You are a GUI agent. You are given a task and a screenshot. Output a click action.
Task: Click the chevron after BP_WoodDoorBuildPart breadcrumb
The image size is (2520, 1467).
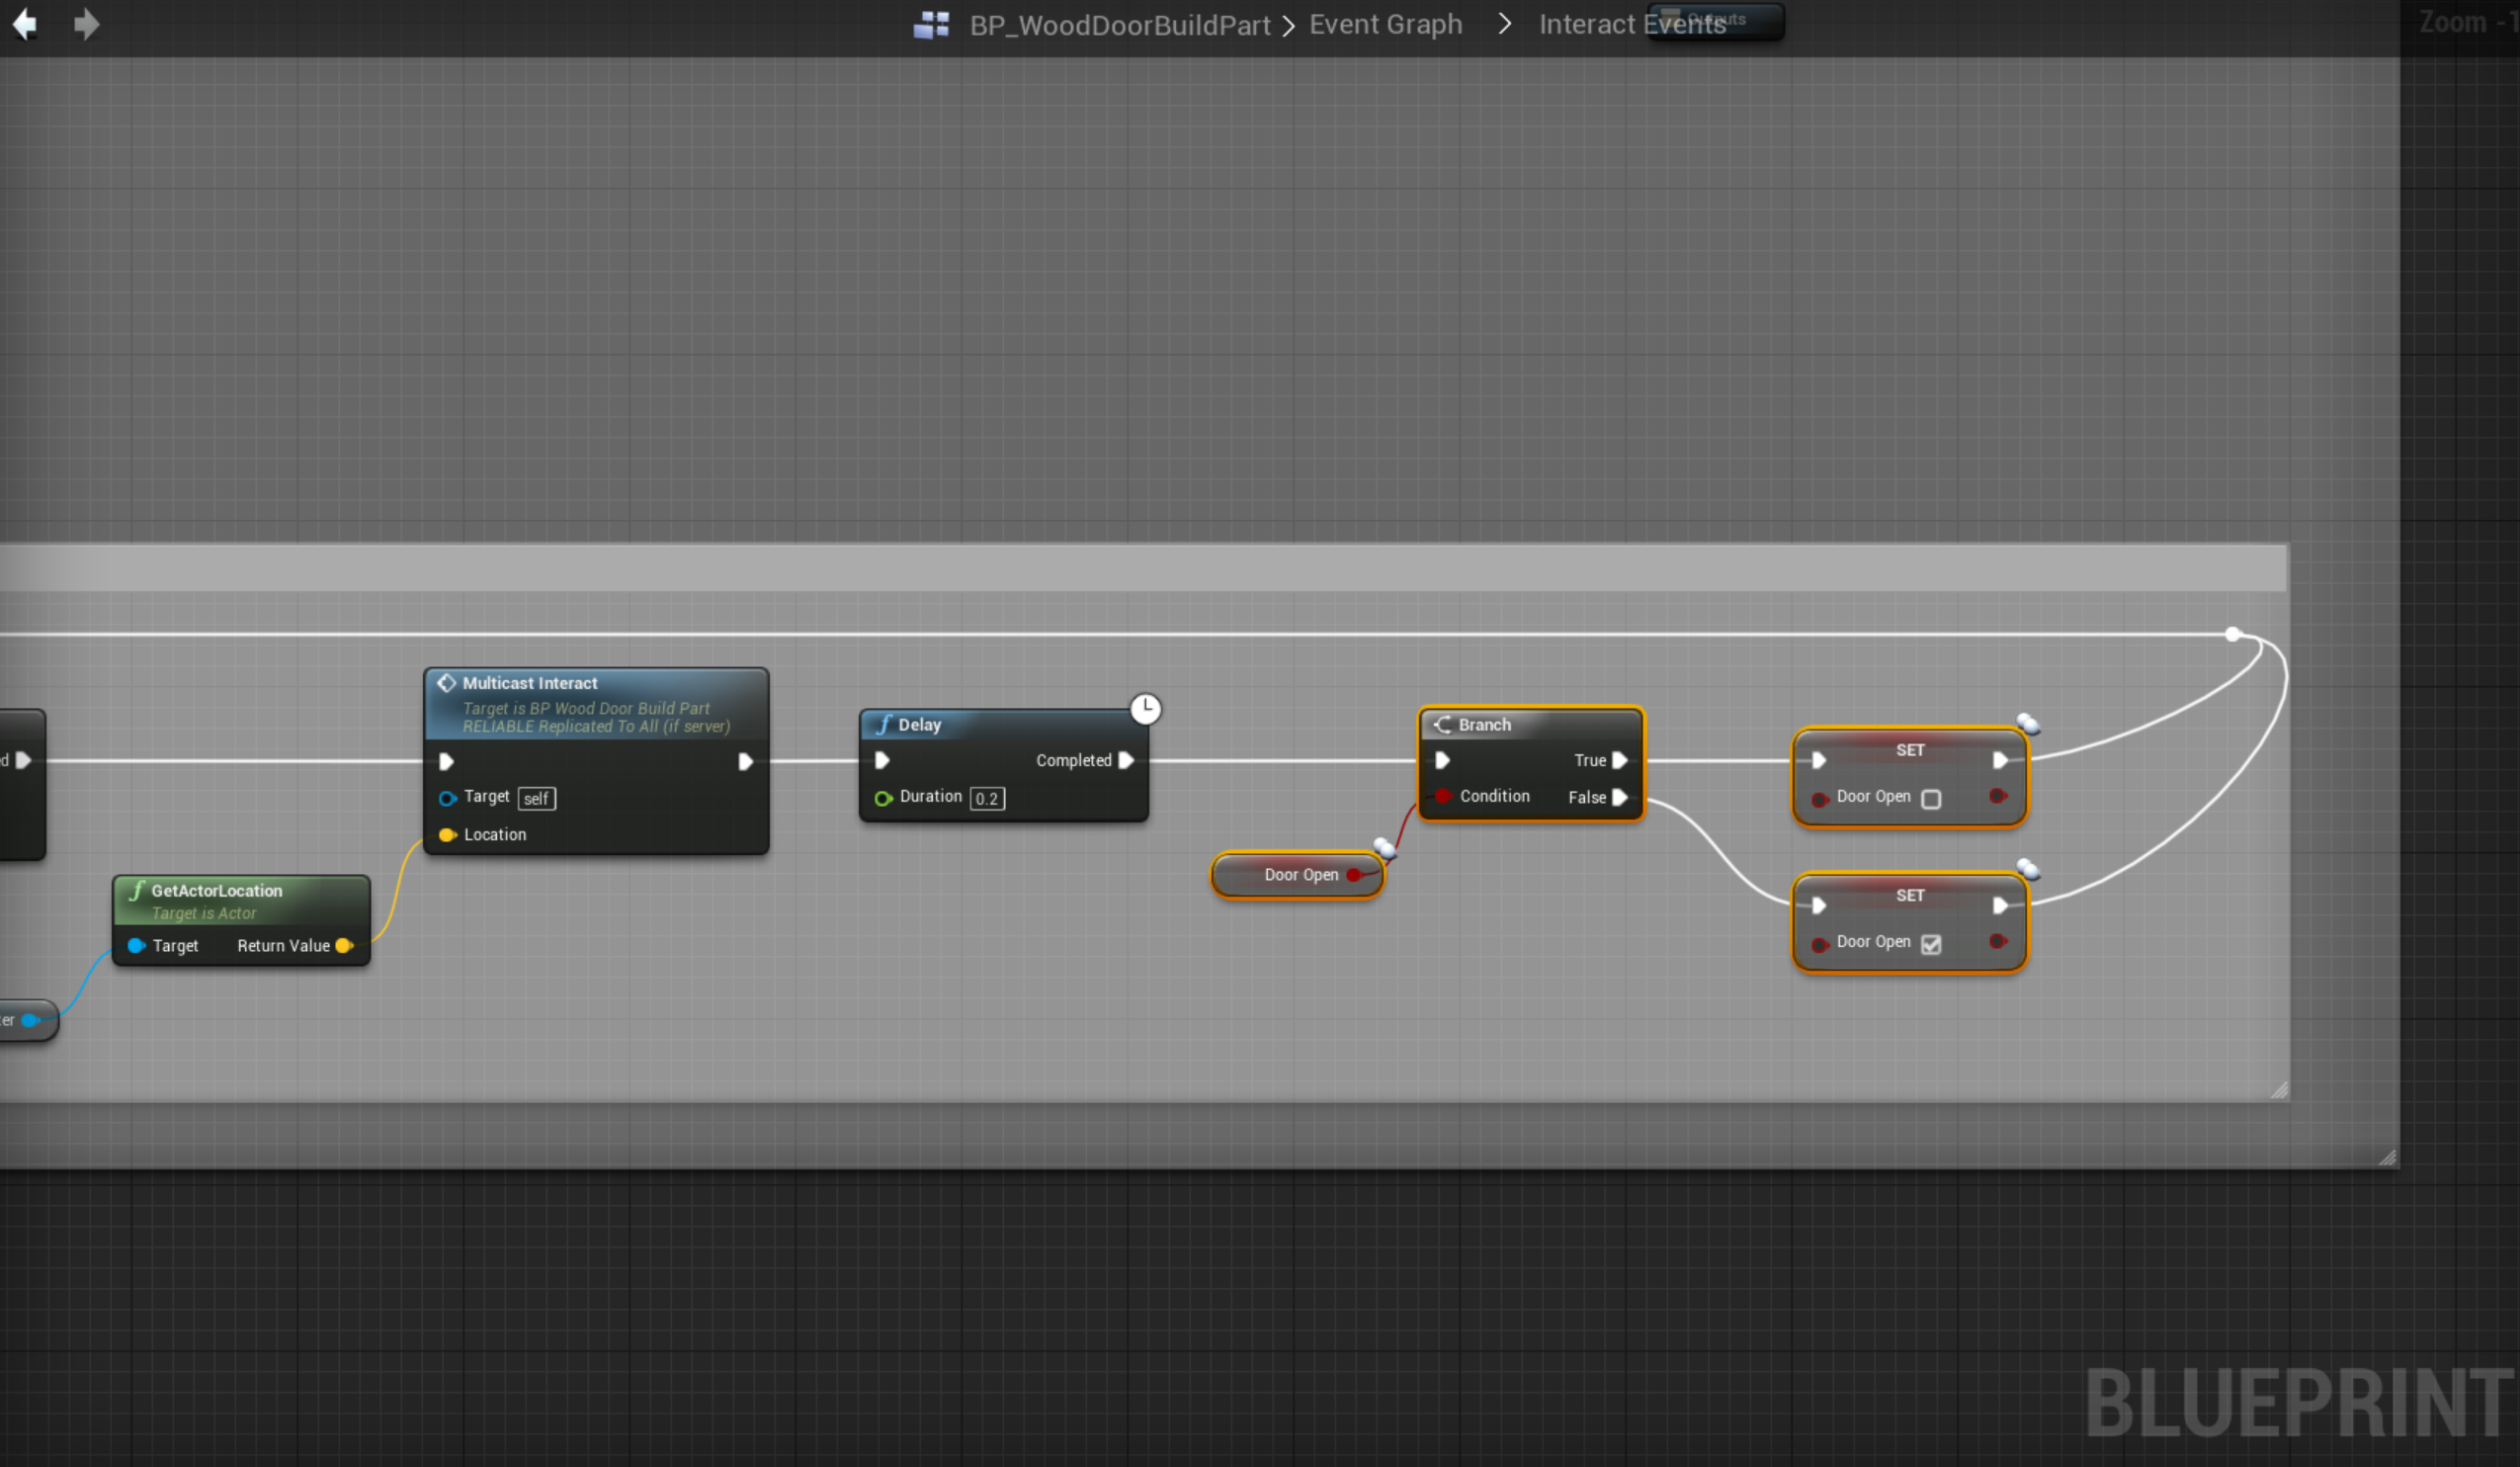point(1289,26)
